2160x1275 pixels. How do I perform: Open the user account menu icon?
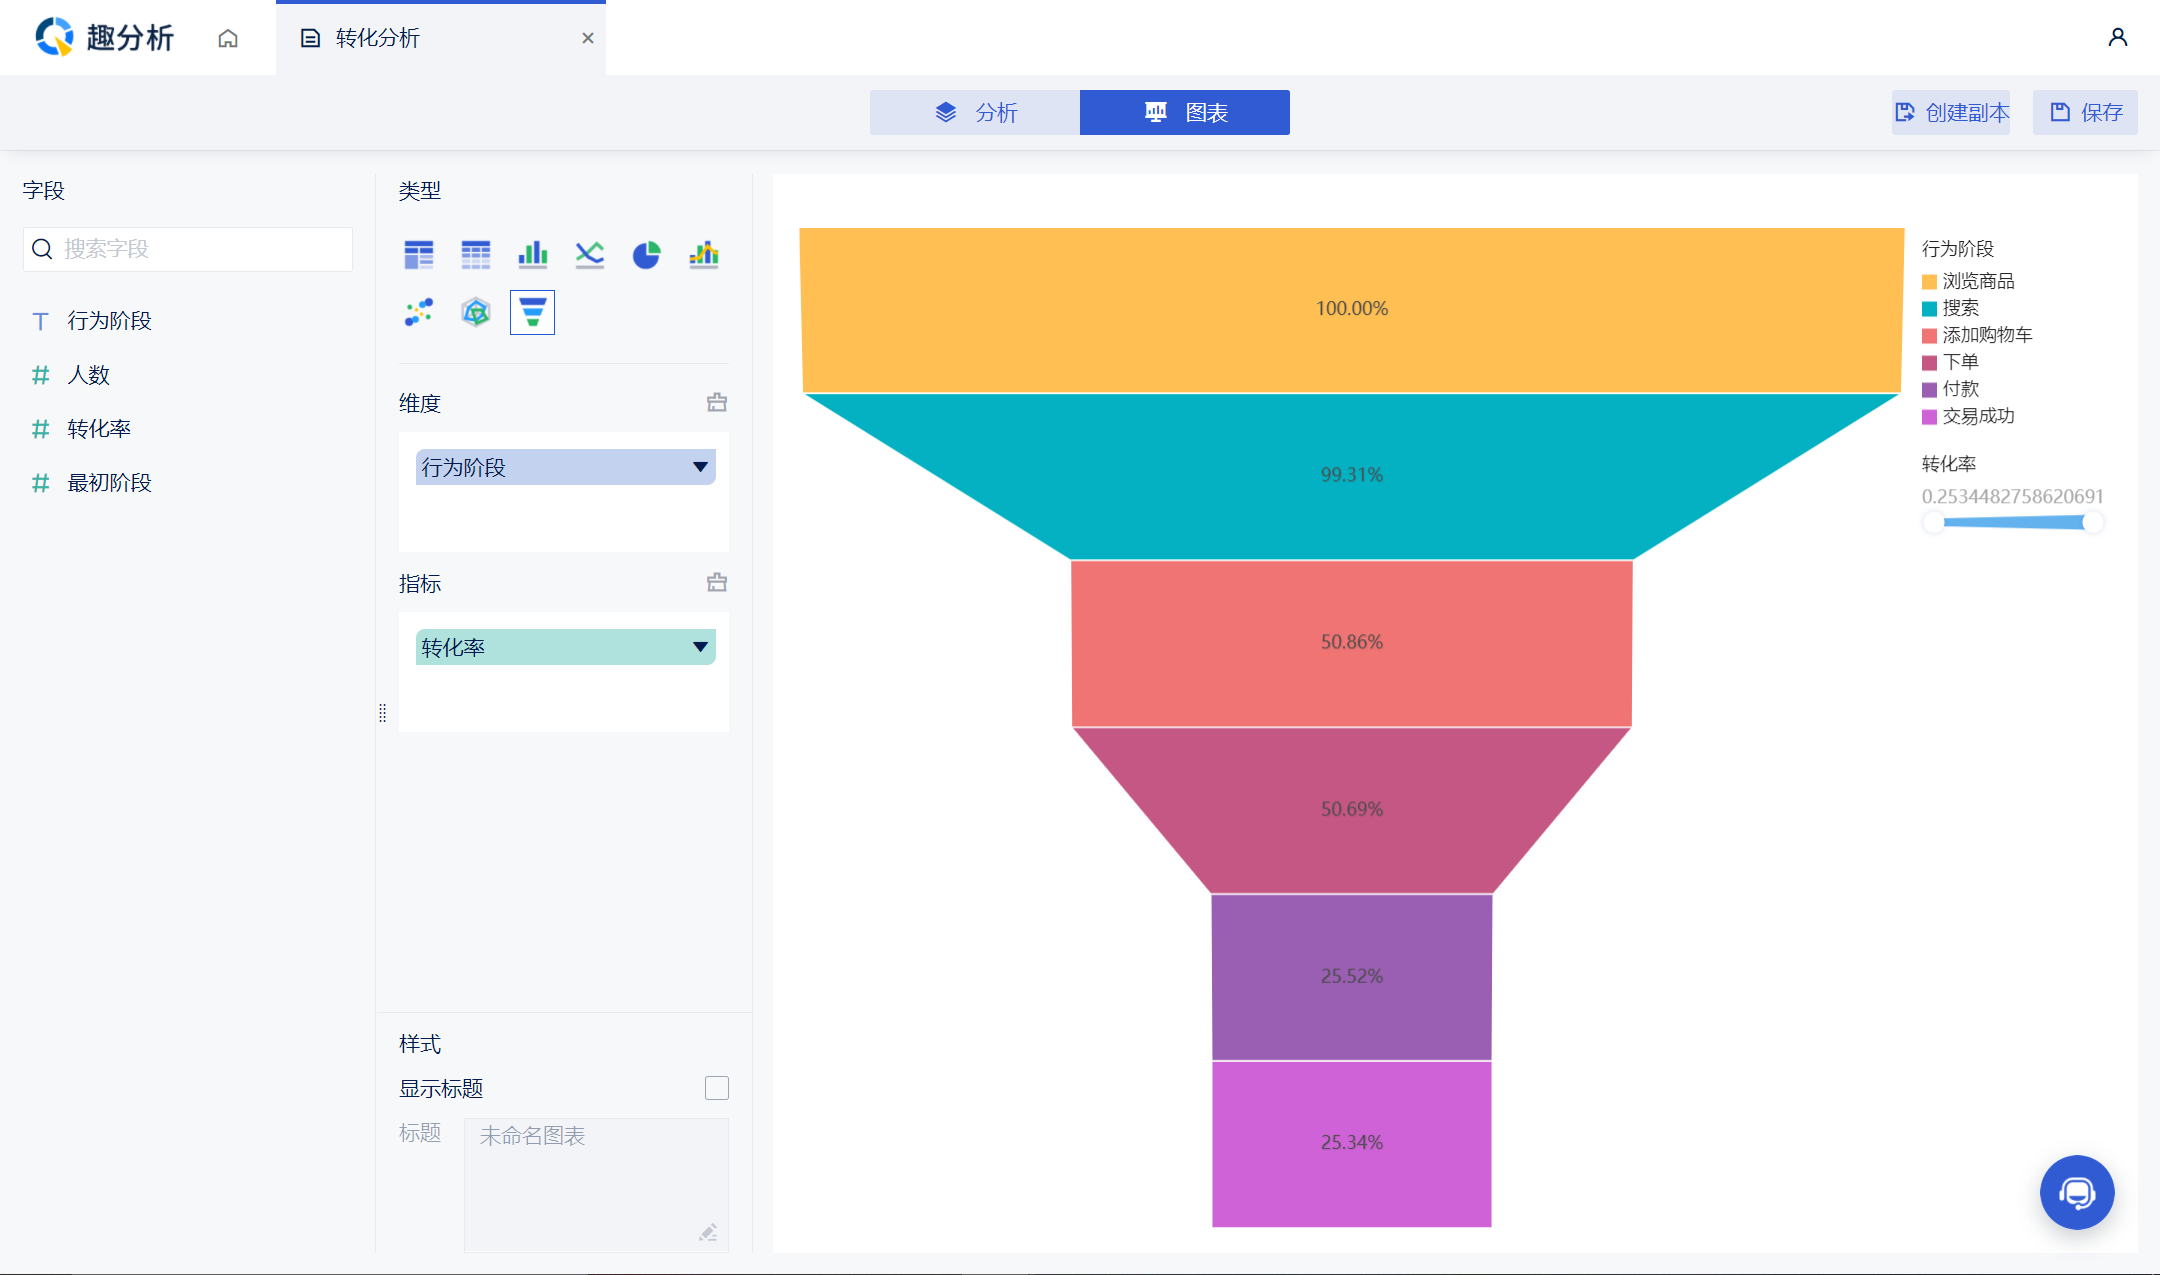[x=2117, y=37]
